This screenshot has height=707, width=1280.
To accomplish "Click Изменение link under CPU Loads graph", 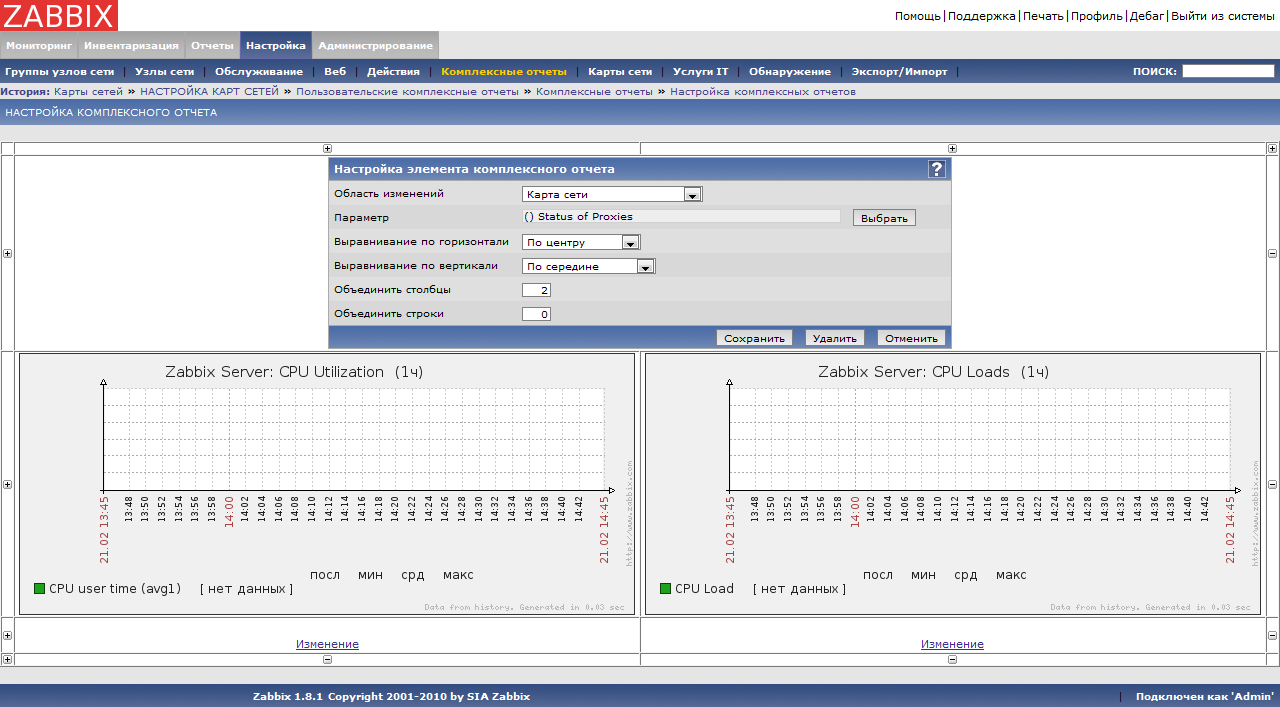I will (952, 644).
